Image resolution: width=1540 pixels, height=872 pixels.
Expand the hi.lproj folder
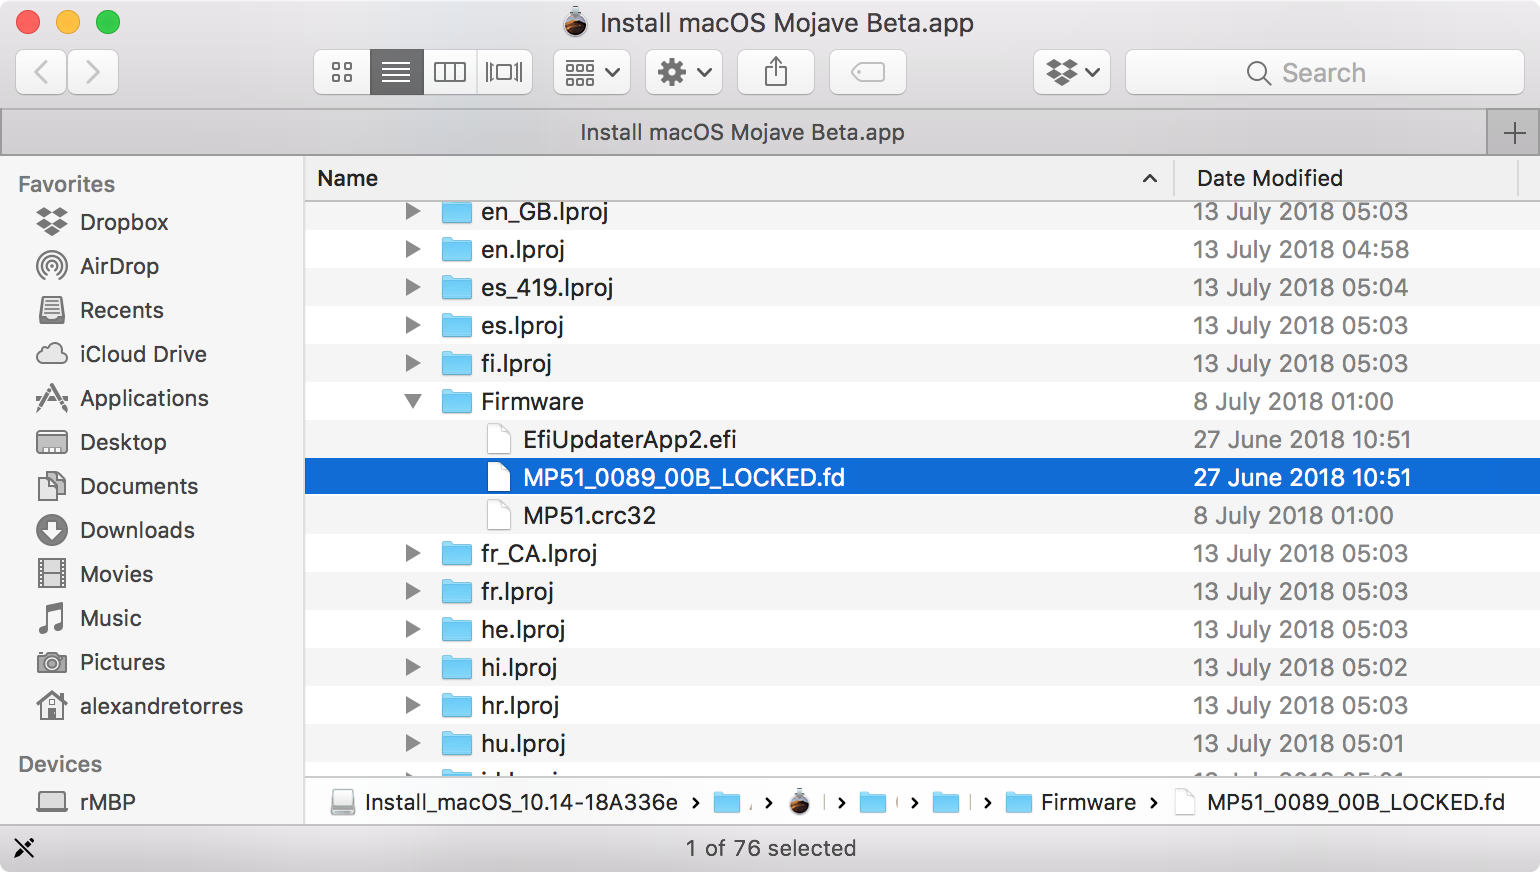click(x=413, y=667)
